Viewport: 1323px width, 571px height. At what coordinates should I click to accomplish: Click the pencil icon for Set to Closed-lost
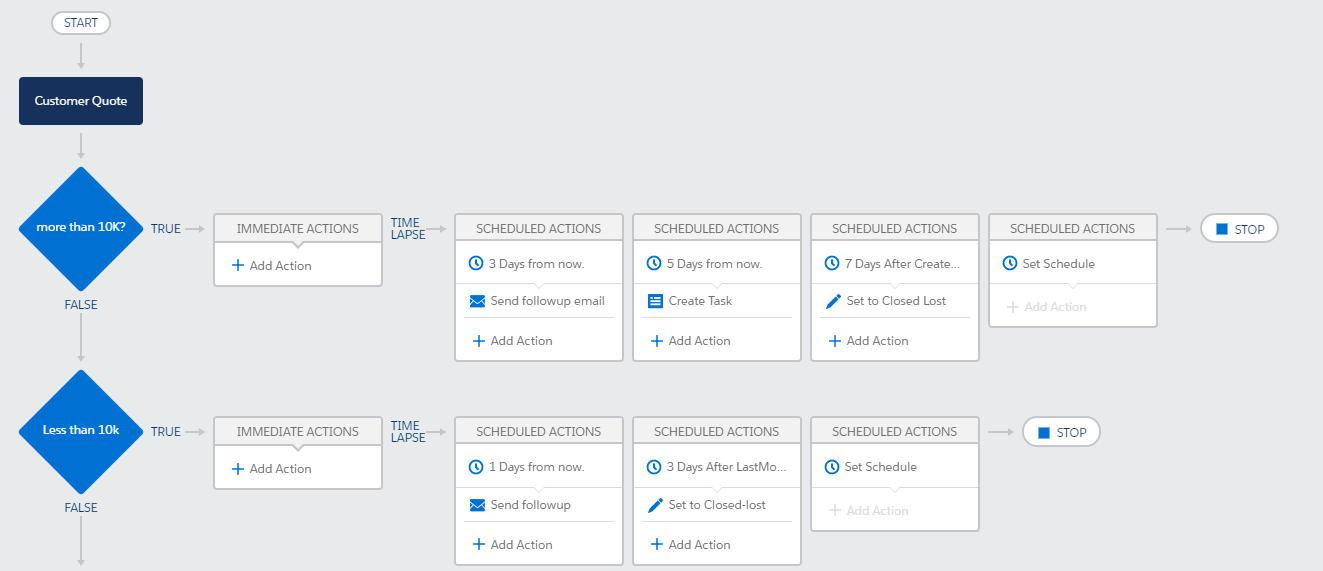coord(655,505)
